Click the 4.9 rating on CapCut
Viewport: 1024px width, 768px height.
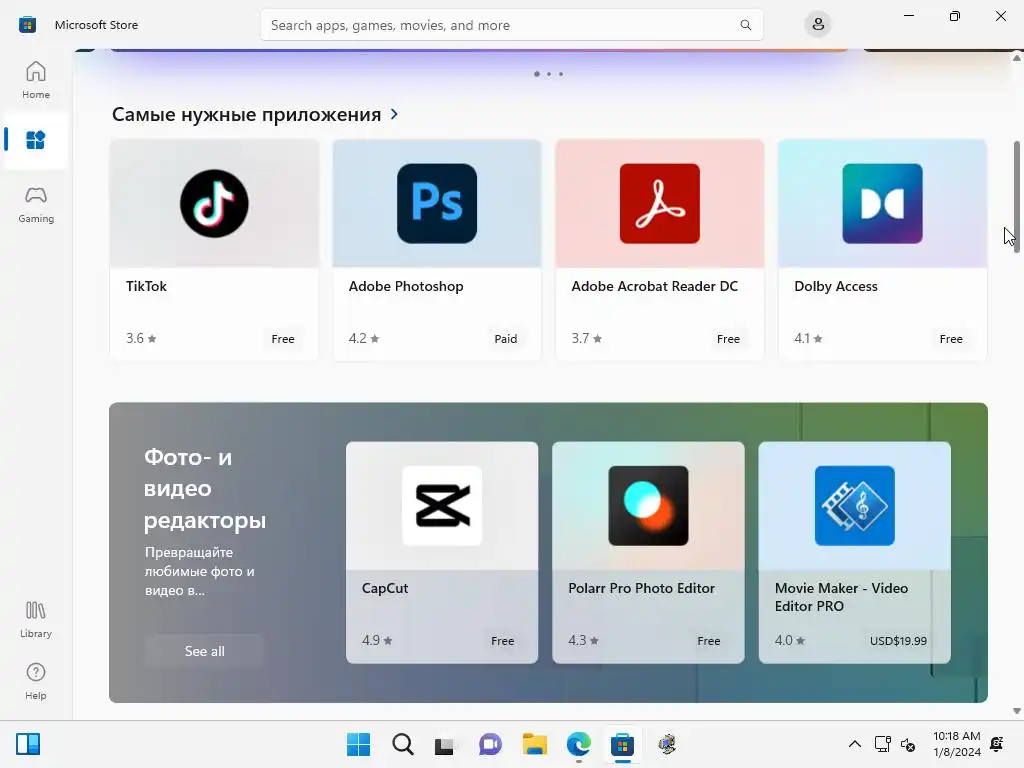tap(377, 641)
